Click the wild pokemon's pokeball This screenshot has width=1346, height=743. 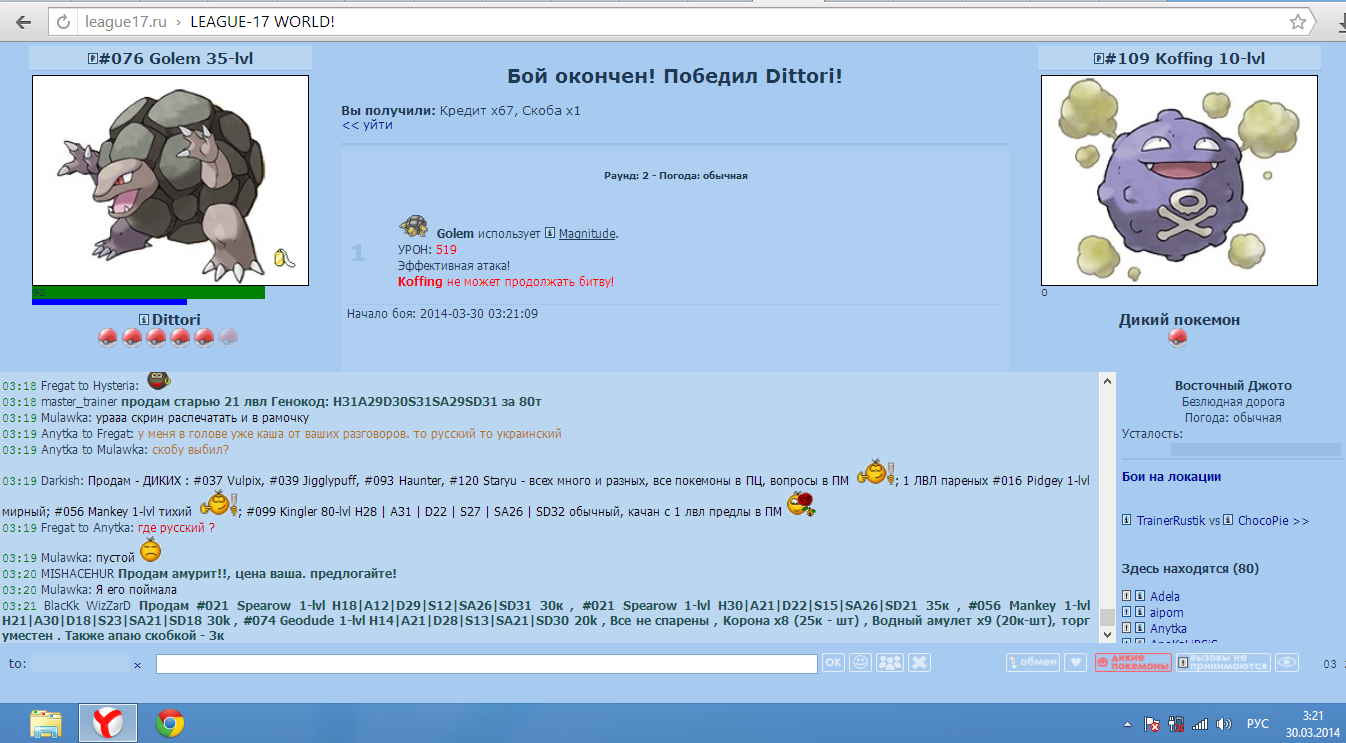tap(1178, 338)
